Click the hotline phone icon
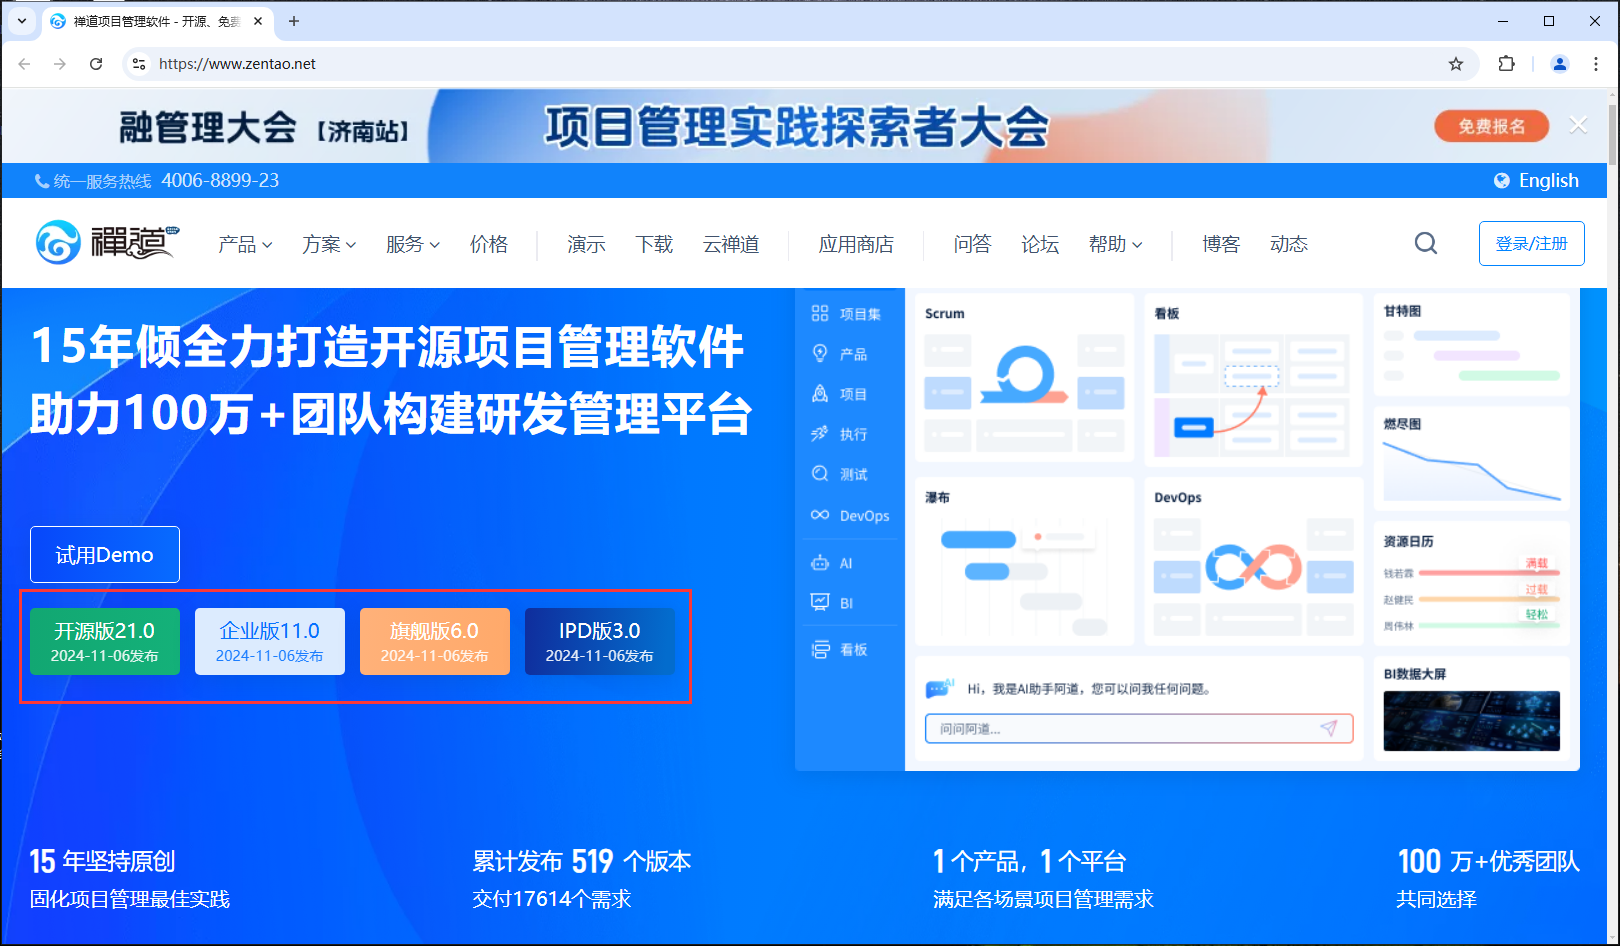 (42, 181)
